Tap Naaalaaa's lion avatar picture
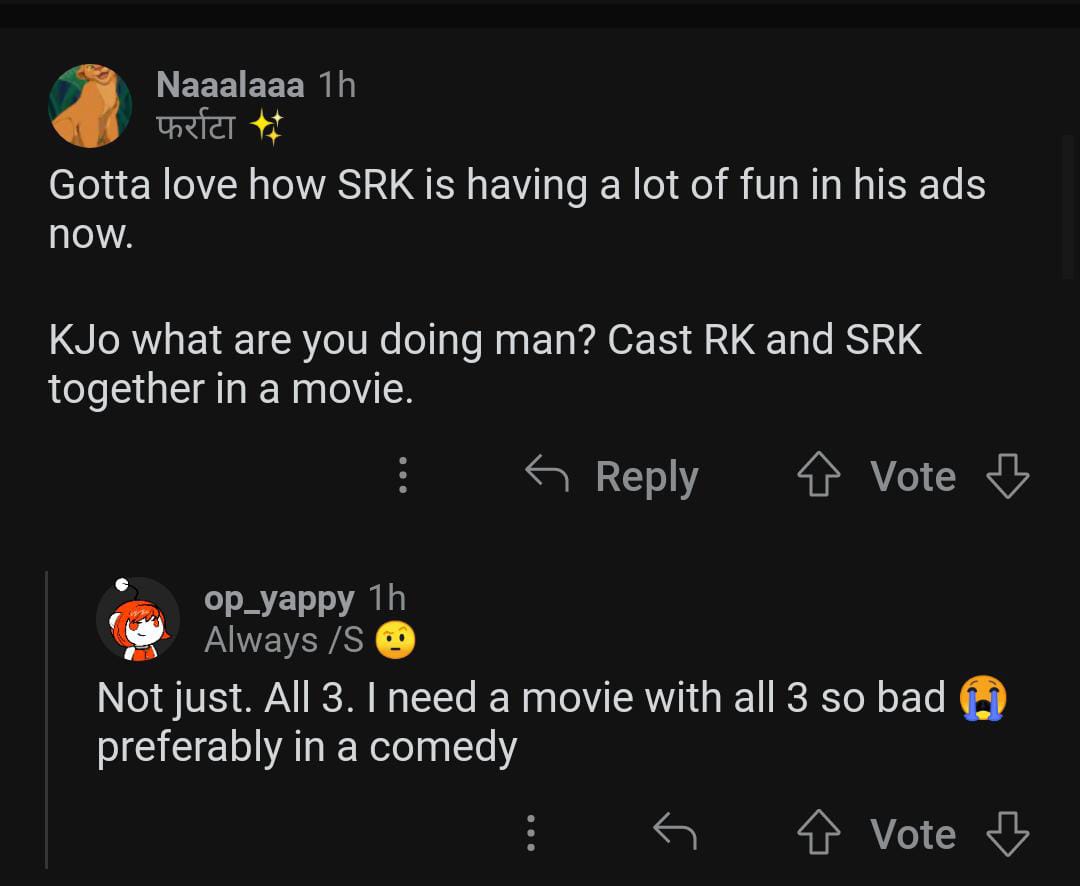Screen dimensions: 1080x886 coord(91,106)
